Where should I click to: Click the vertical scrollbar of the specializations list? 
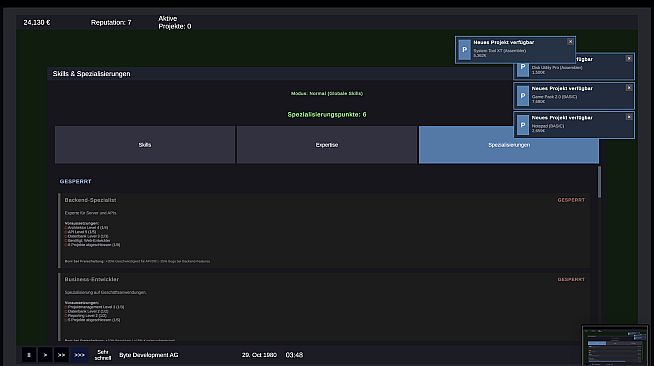pyautogui.click(x=599, y=182)
